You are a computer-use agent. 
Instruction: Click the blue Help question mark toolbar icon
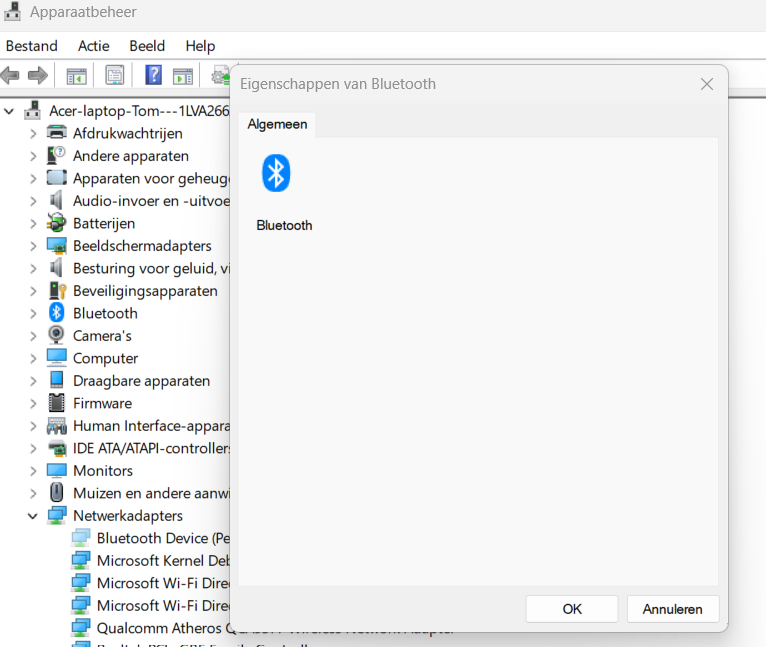tap(153, 75)
